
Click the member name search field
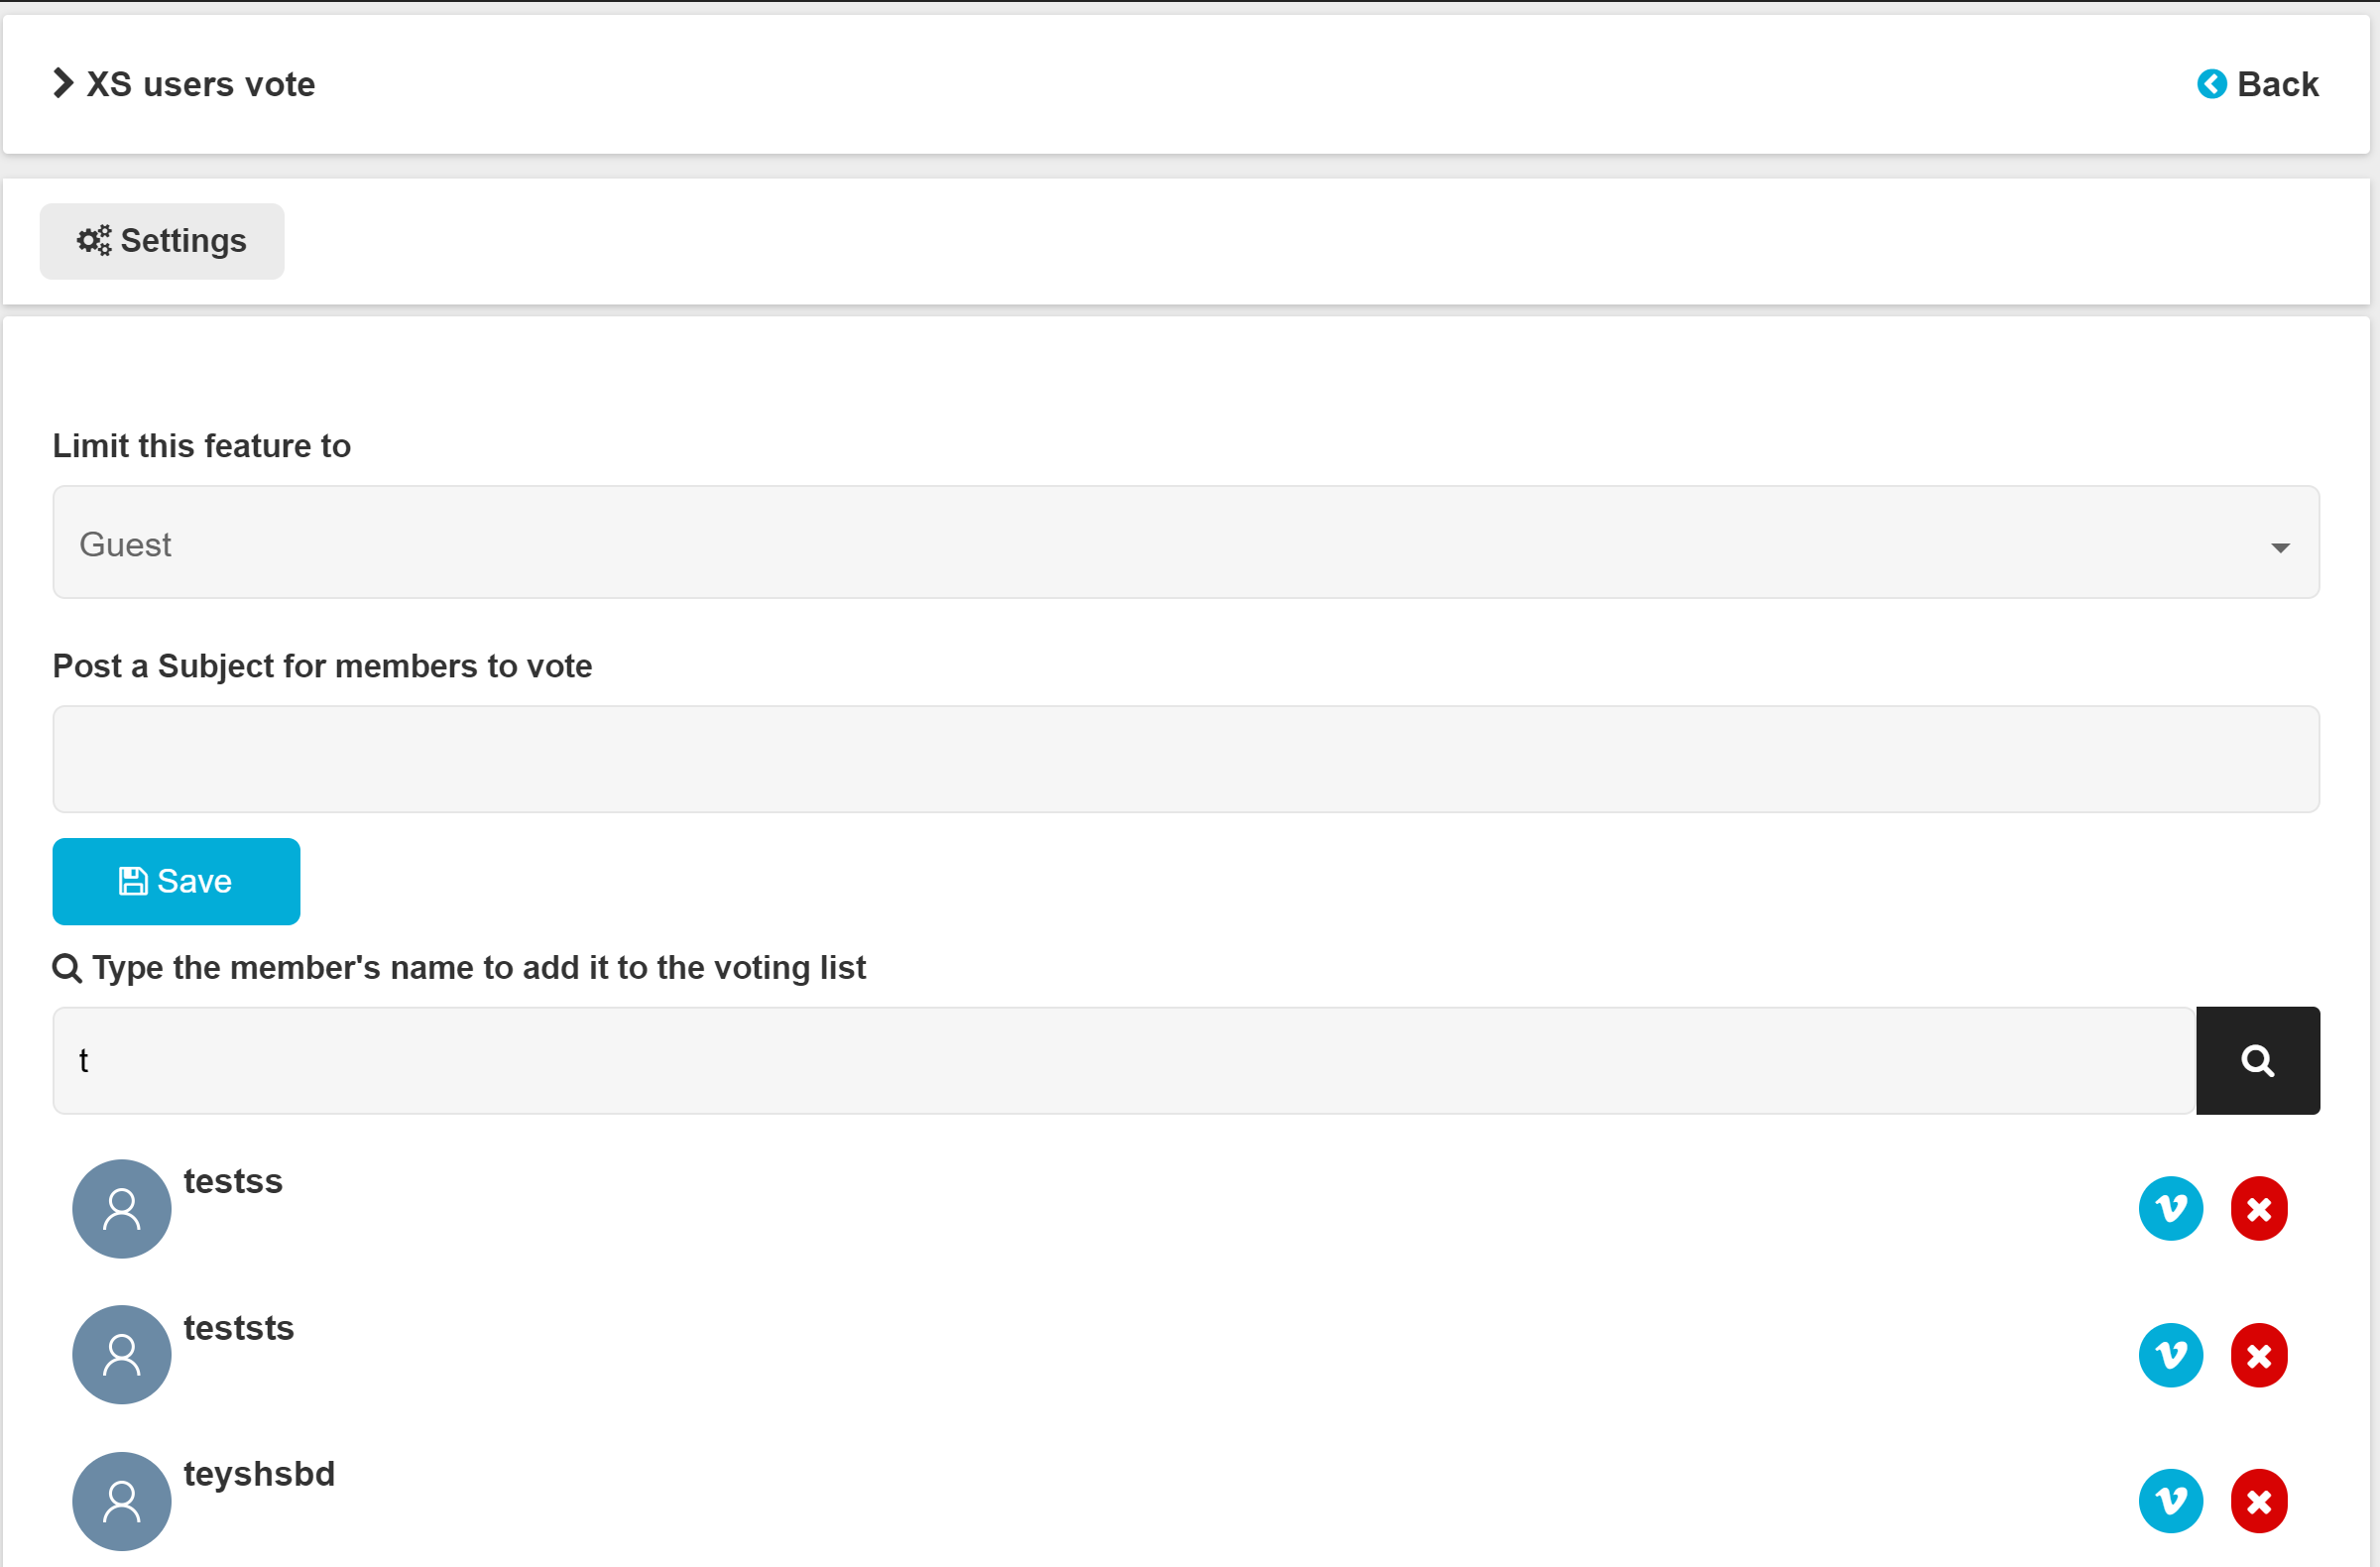click(x=1123, y=1060)
